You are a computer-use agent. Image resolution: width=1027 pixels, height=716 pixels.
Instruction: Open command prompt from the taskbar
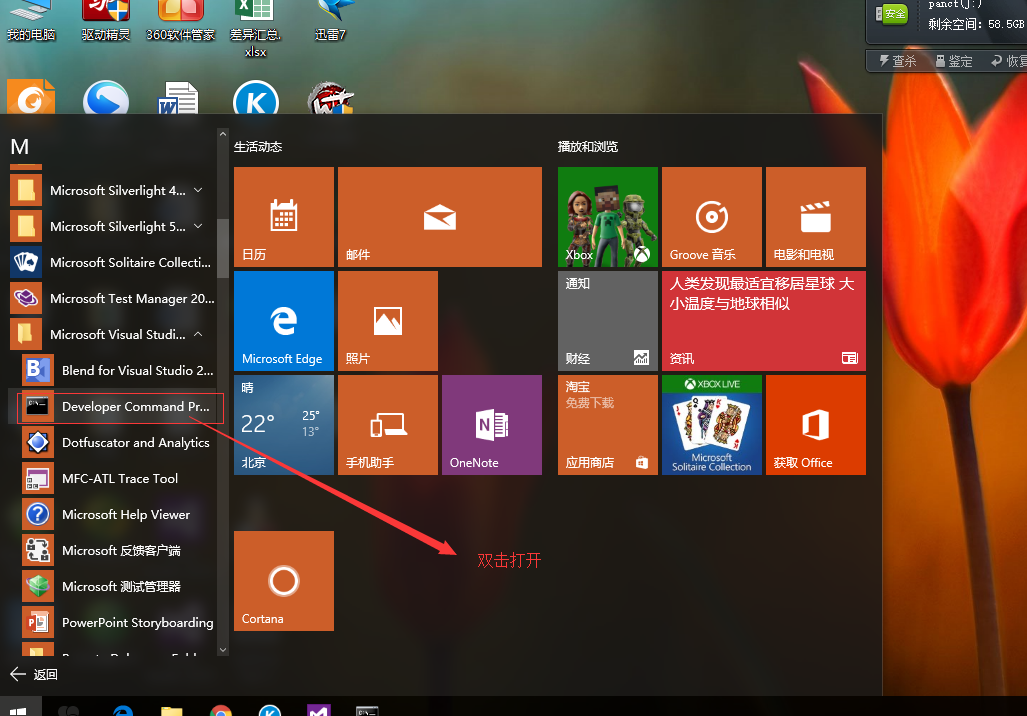click(367, 710)
